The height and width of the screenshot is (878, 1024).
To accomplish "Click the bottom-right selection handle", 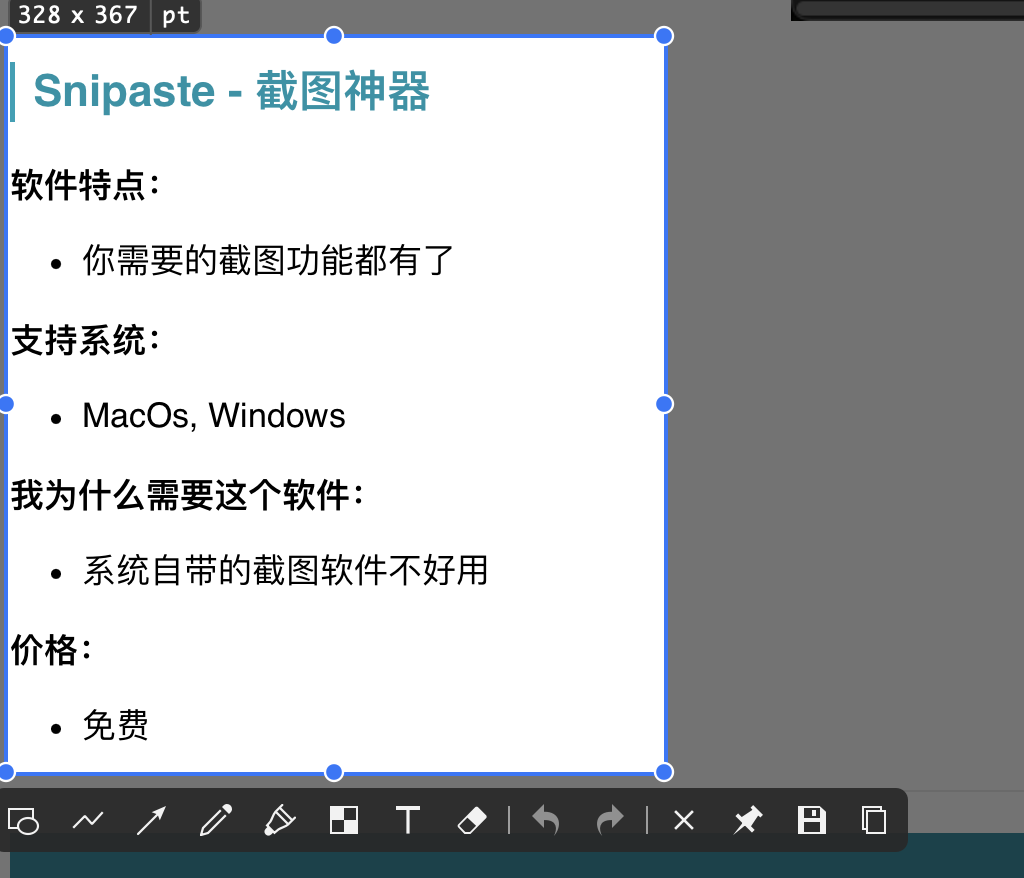I will coord(664,773).
